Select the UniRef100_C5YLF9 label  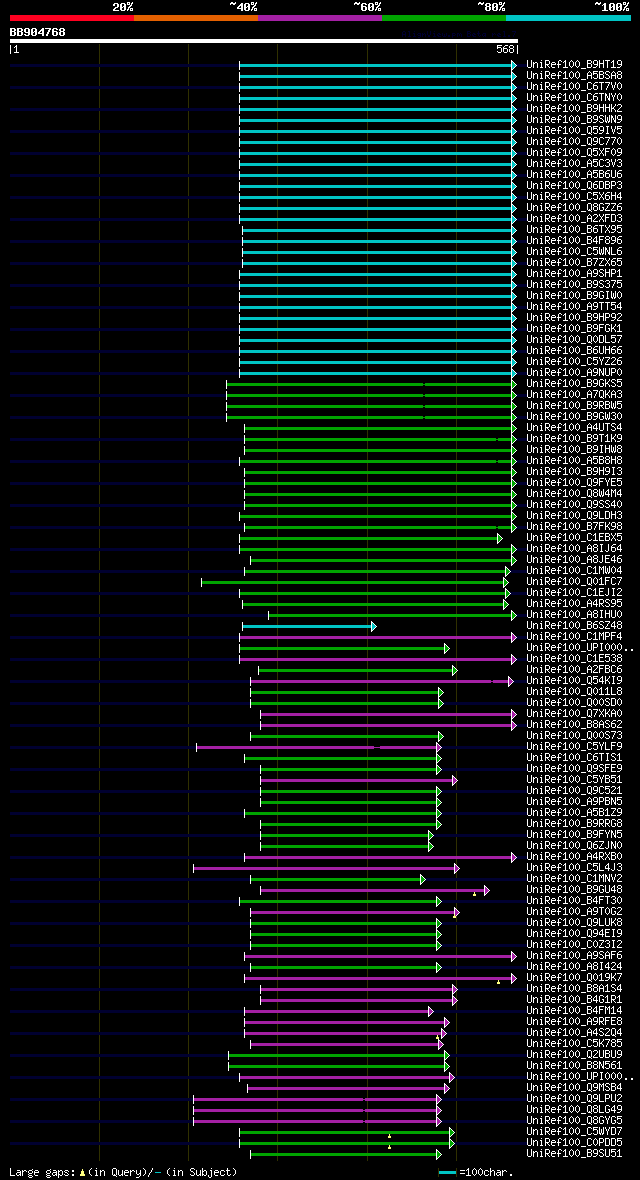pyautogui.click(x=574, y=746)
